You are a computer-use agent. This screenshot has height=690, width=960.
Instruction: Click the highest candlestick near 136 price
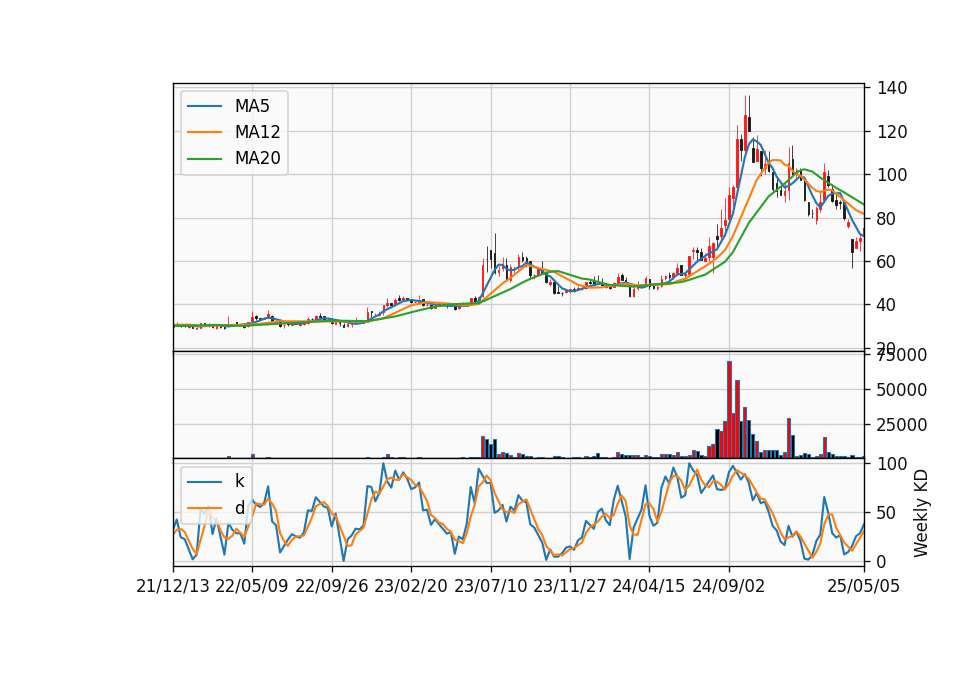[745, 124]
